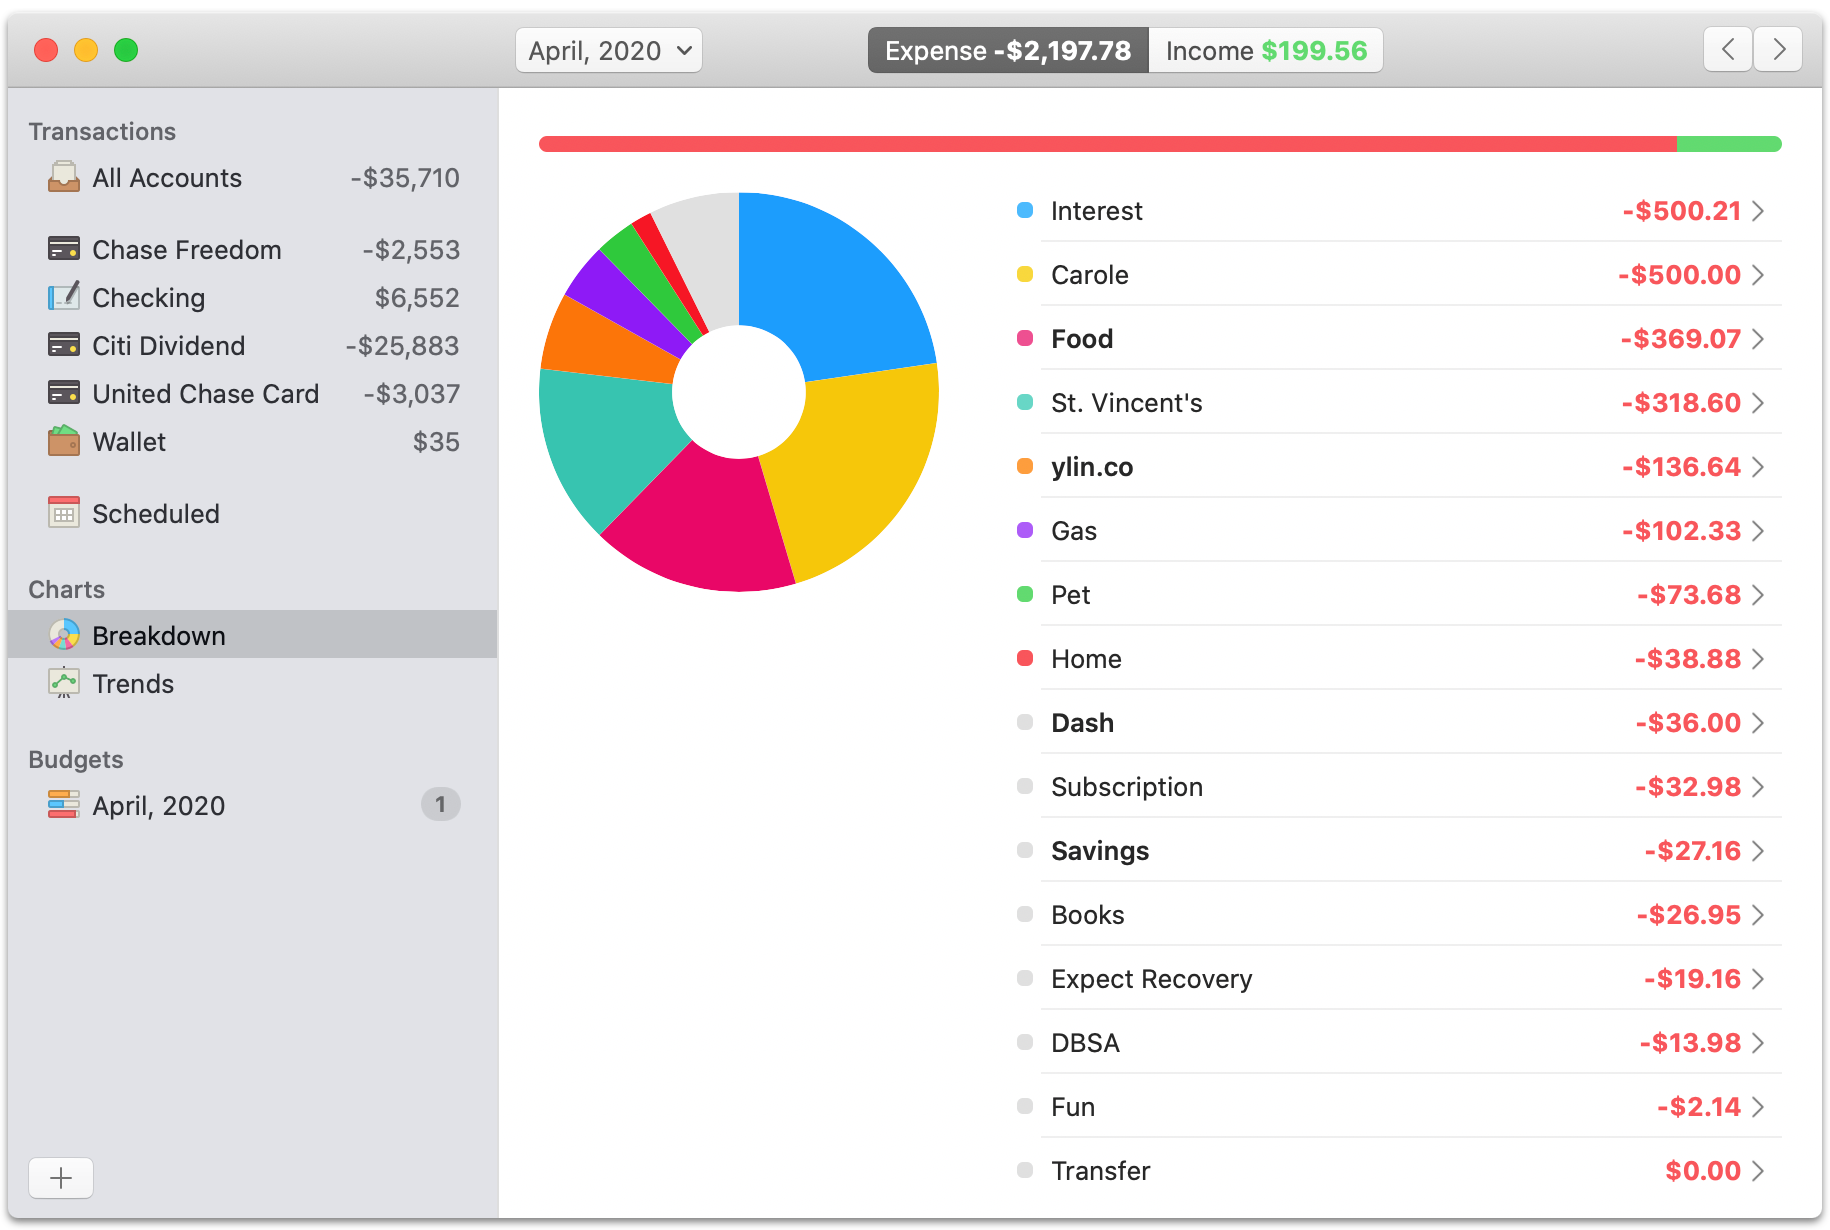1830x1230 pixels.
Task: Toggle the Interest category color dot
Action: point(1024,210)
